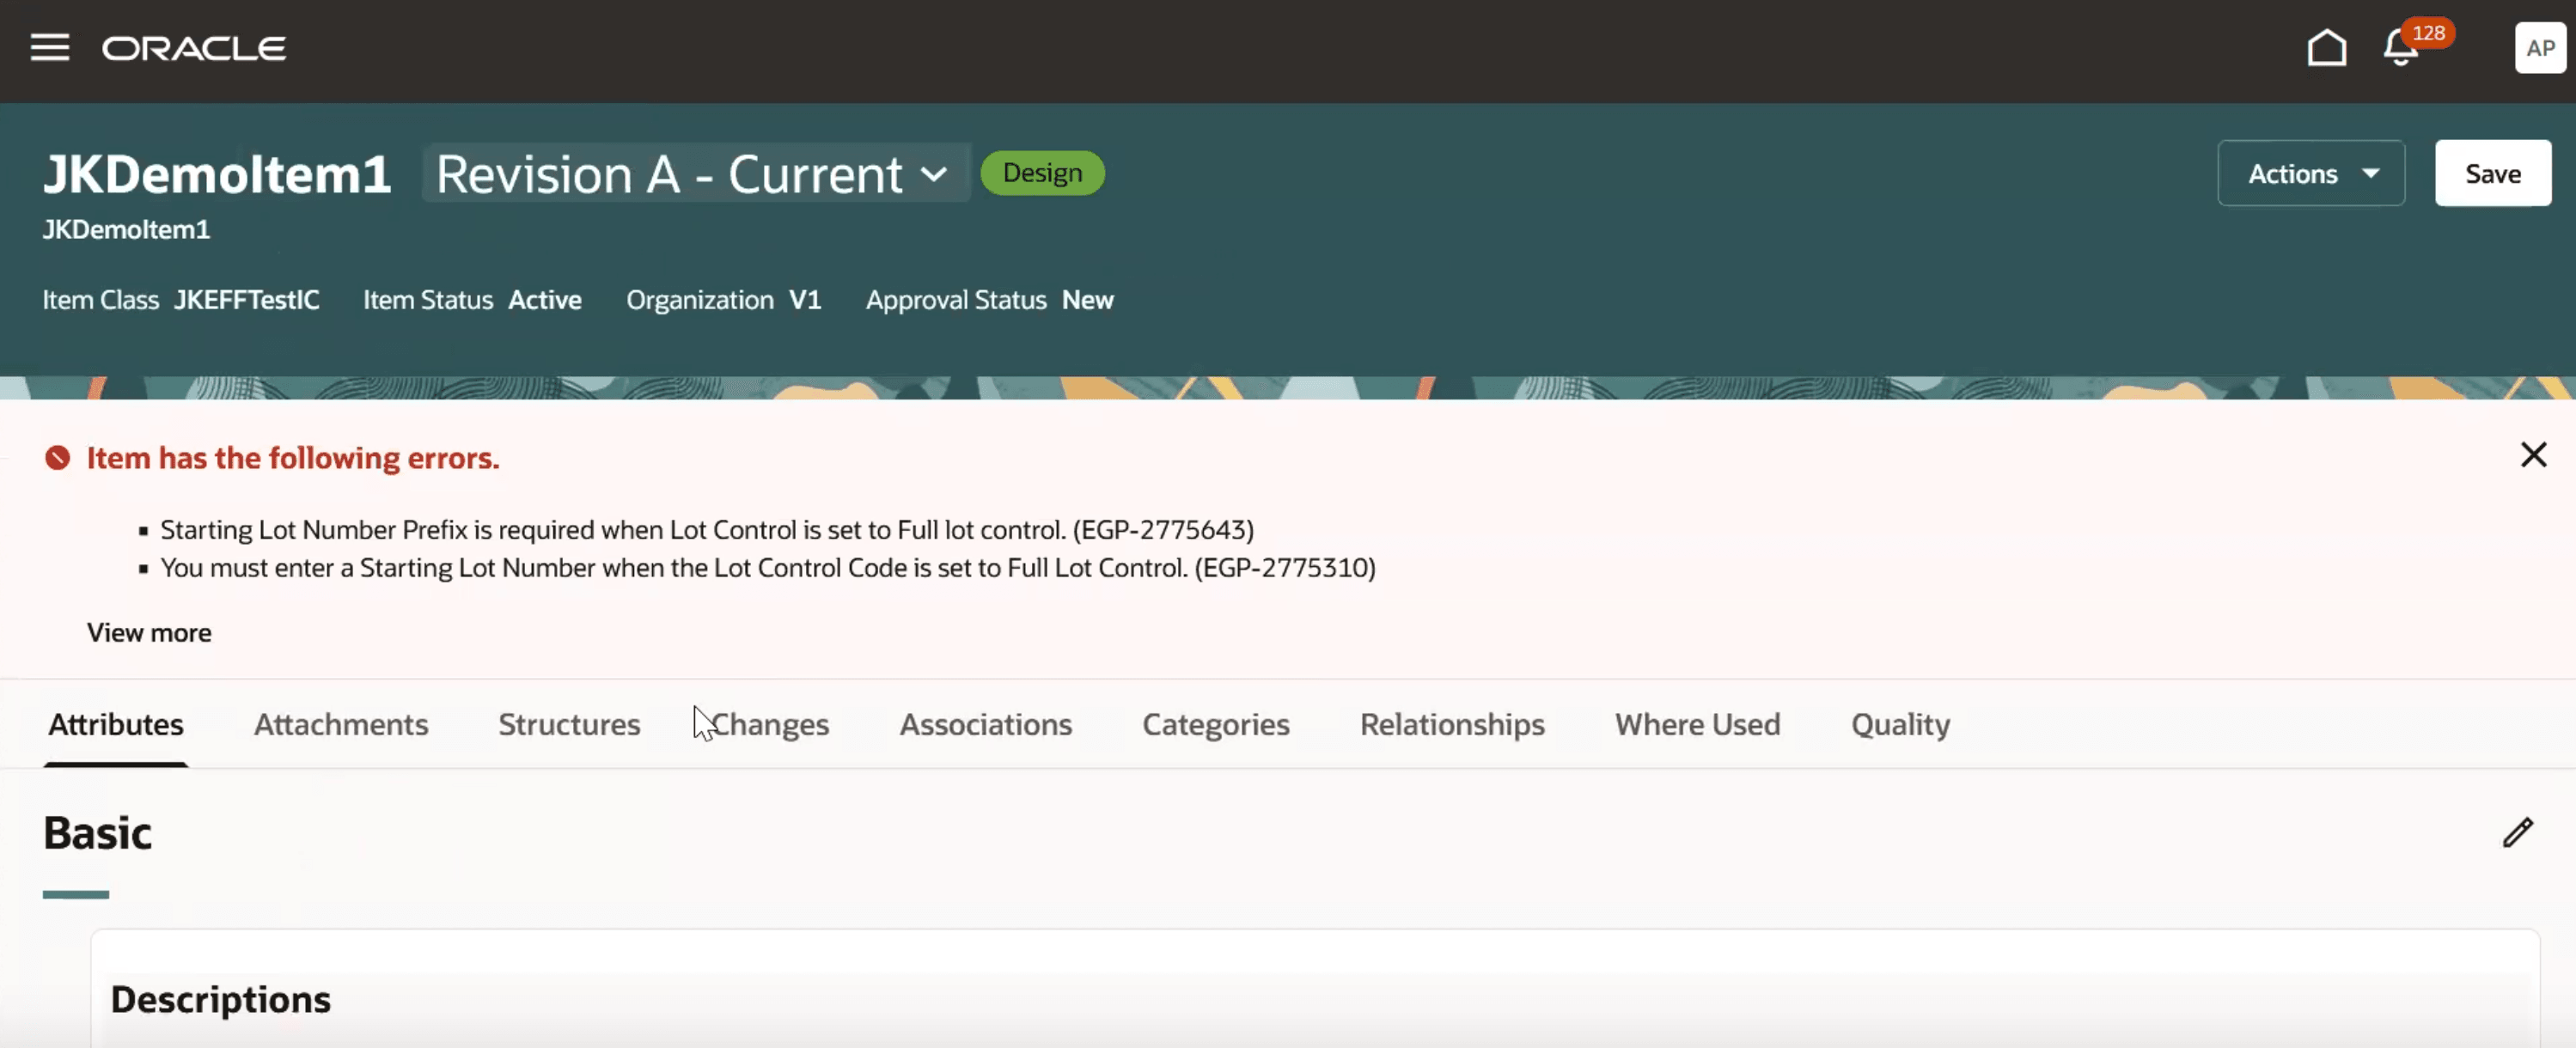The image size is (2576, 1048).
Task: Click the Oracle logo
Action: click(194, 48)
